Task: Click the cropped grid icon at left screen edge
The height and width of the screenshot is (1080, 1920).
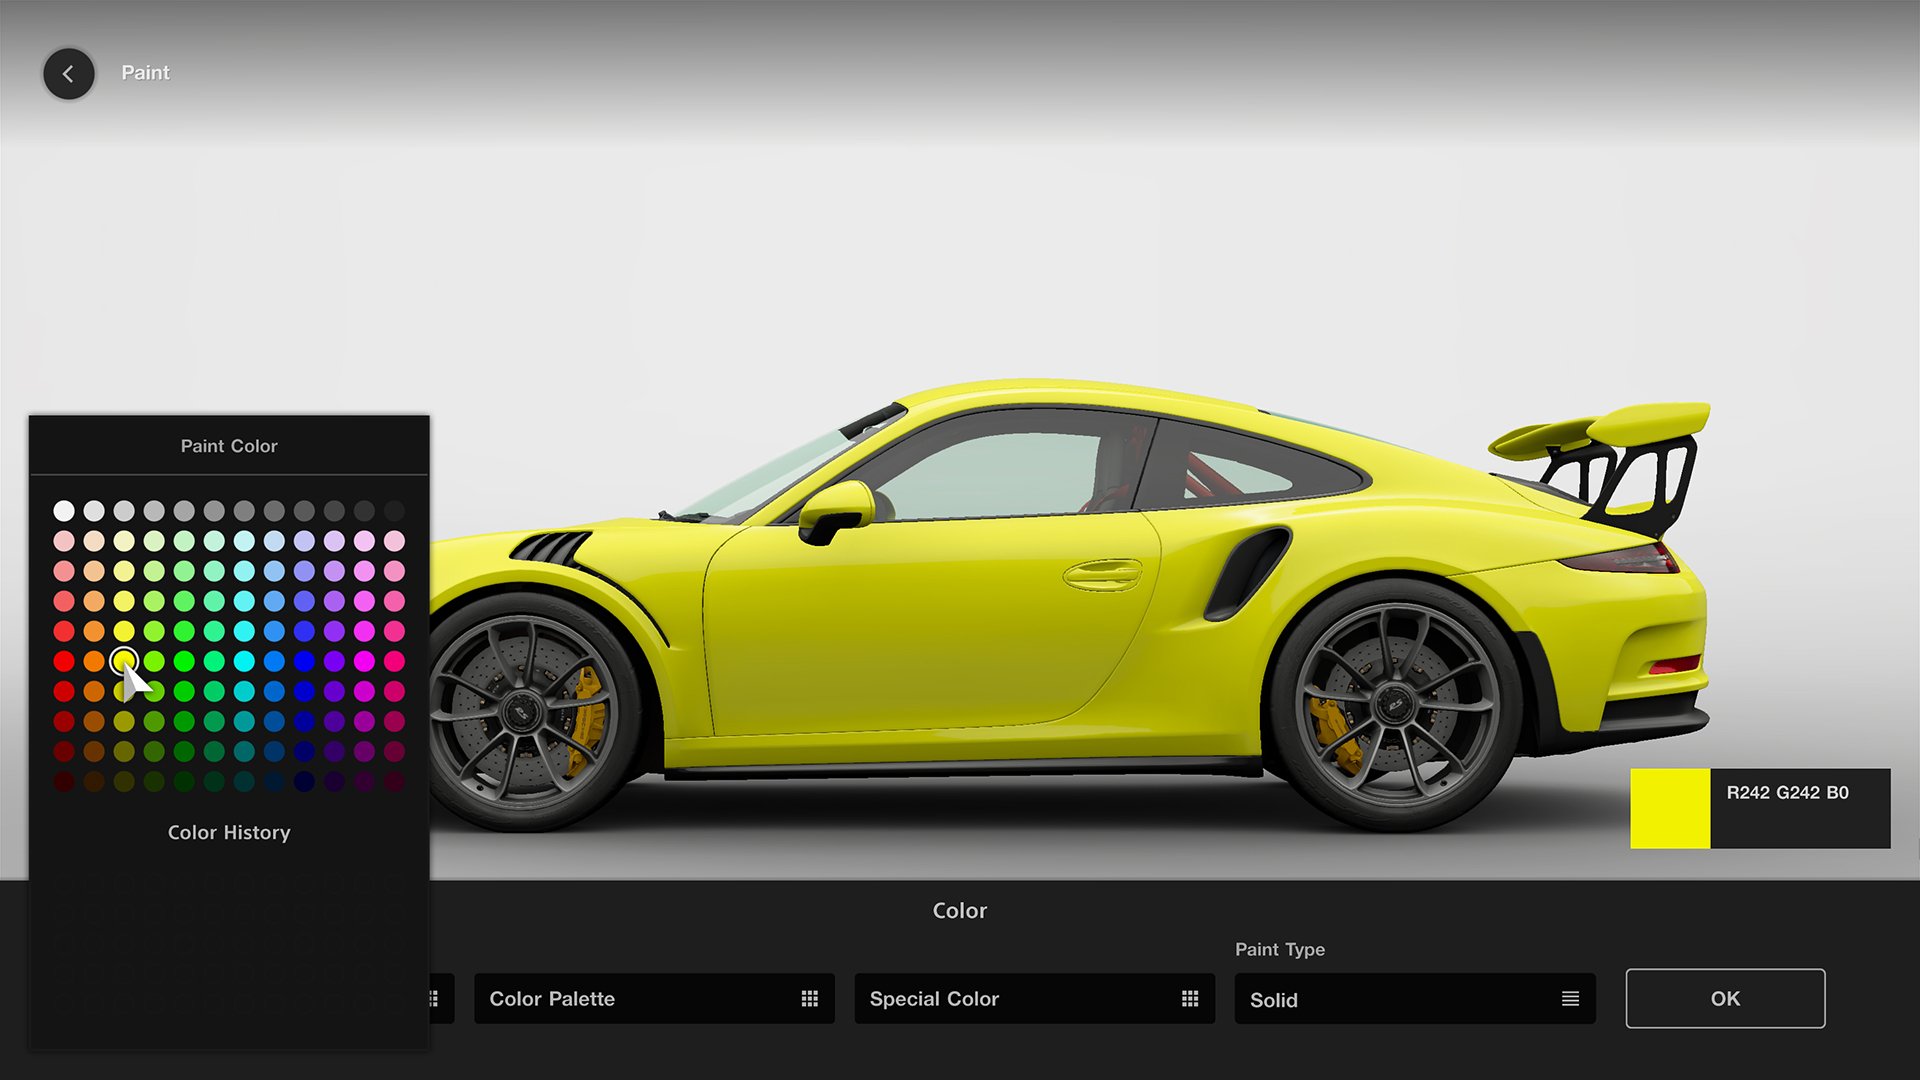Action: pyautogui.click(x=432, y=998)
